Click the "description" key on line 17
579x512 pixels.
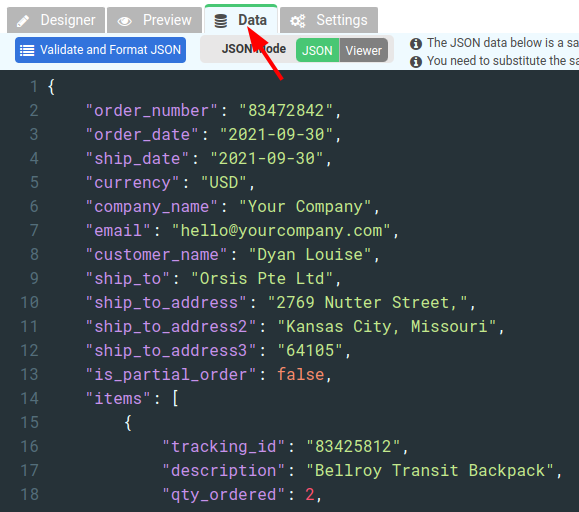click(x=224, y=470)
